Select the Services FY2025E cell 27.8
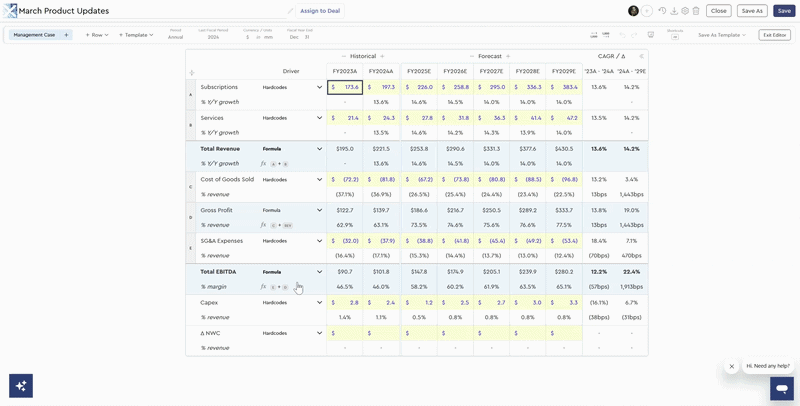The width and height of the screenshot is (800, 406). tap(419, 118)
